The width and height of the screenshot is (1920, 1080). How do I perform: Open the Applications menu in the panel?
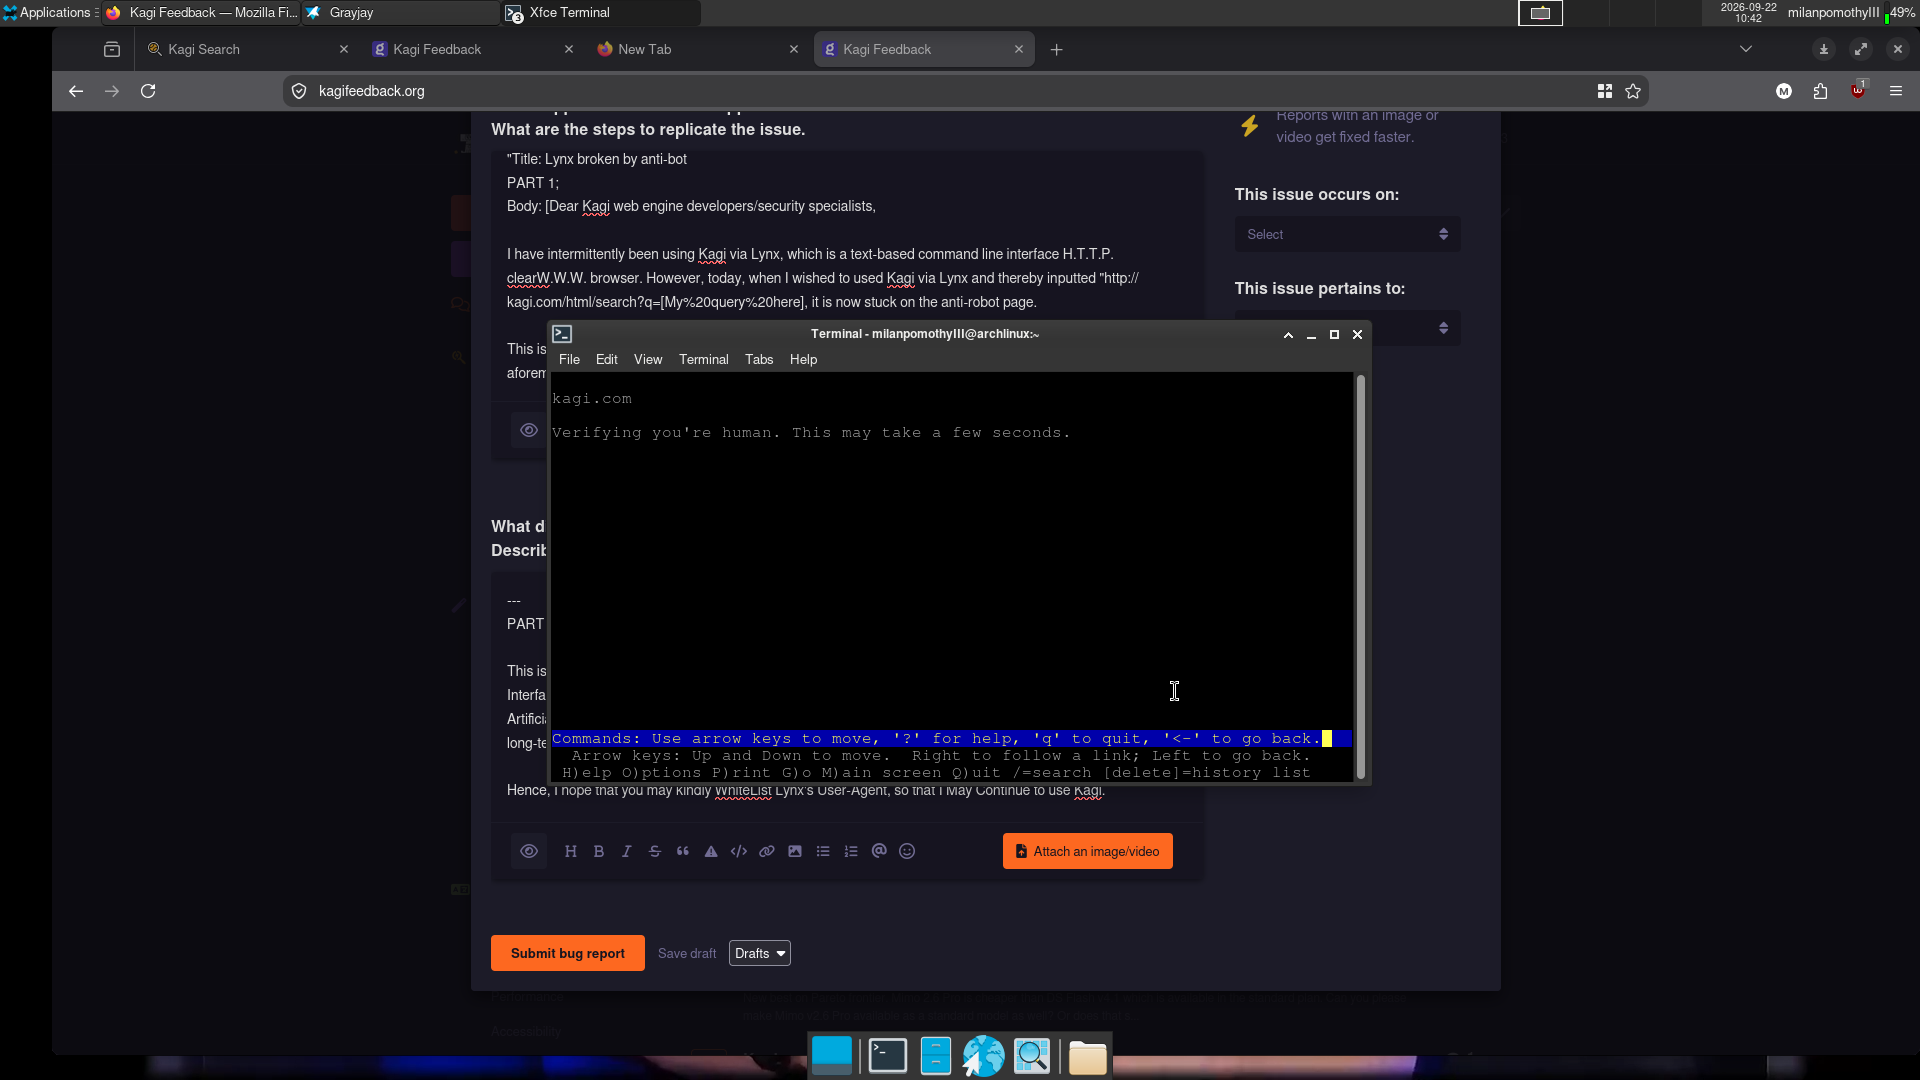(x=48, y=12)
